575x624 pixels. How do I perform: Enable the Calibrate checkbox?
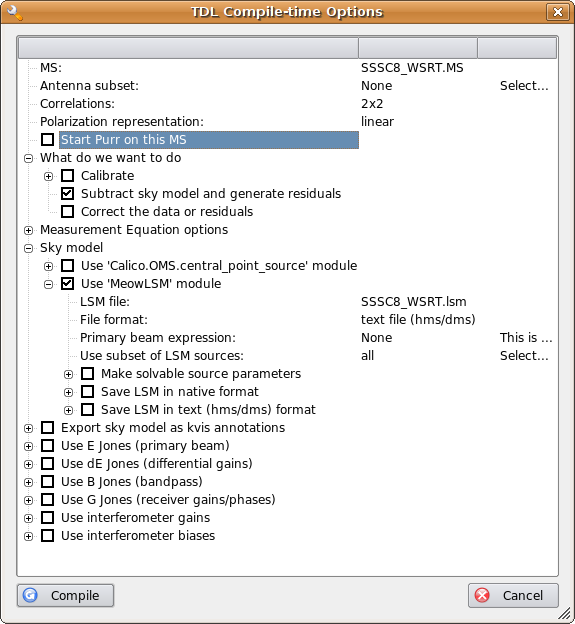(x=68, y=176)
